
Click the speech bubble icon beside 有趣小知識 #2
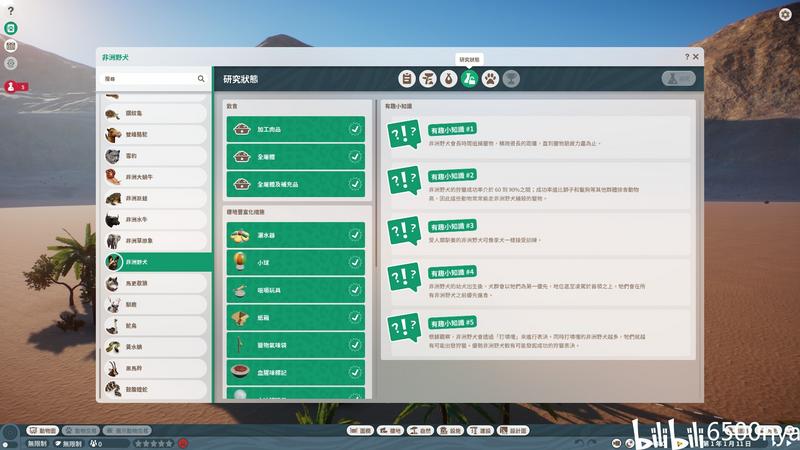pyautogui.click(x=404, y=181)
